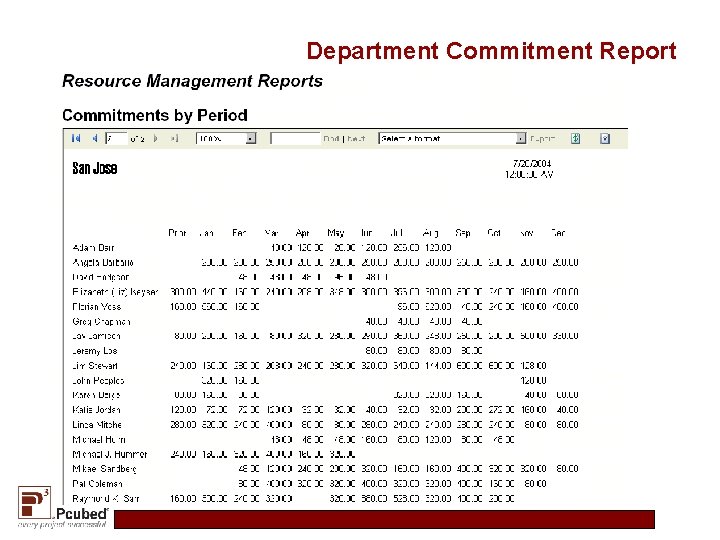This screenshot has height=540, width=720.
Task: Click the Jeremy Lee row name
Action: coord(95,351)
